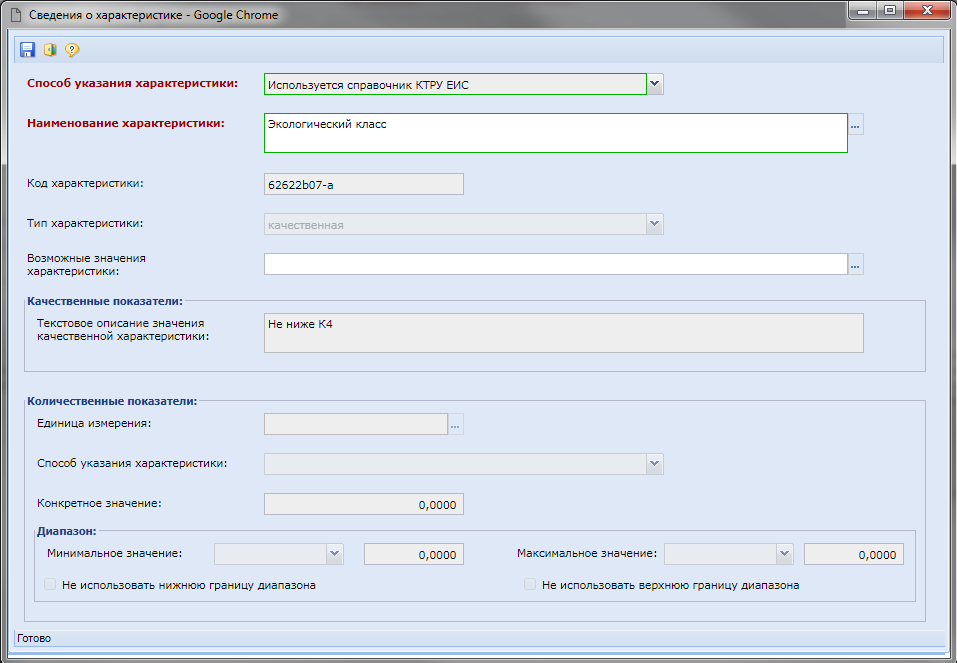957x663 pixels.
Task: Open the Минимальное значение dropdown
Action: tap(334, 553)
